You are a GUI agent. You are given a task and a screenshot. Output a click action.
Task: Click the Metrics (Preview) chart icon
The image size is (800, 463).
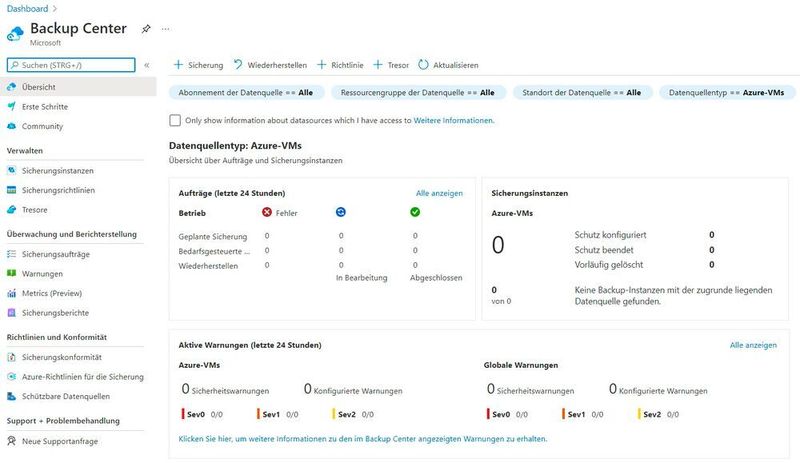[11, 293]
